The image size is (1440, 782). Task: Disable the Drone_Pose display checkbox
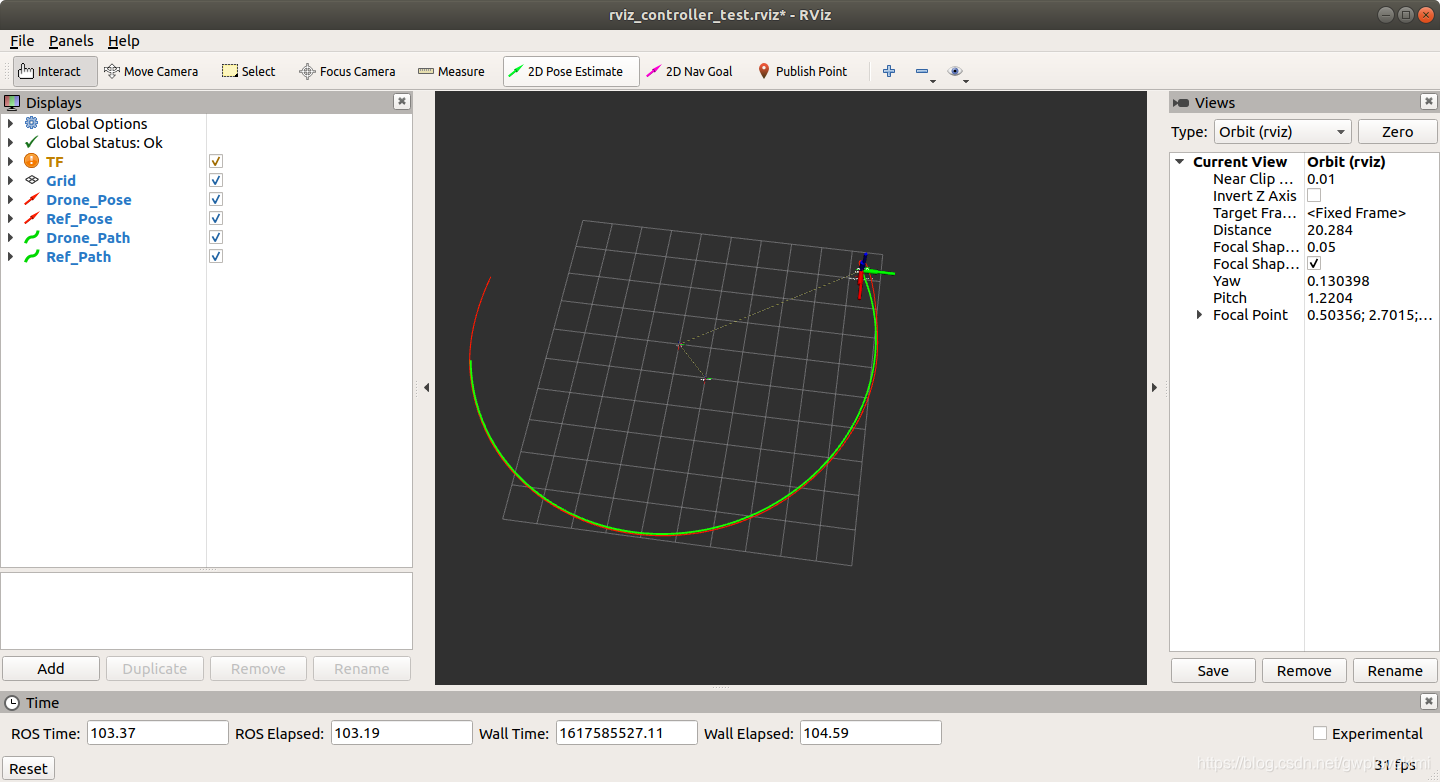coord(216,199)
